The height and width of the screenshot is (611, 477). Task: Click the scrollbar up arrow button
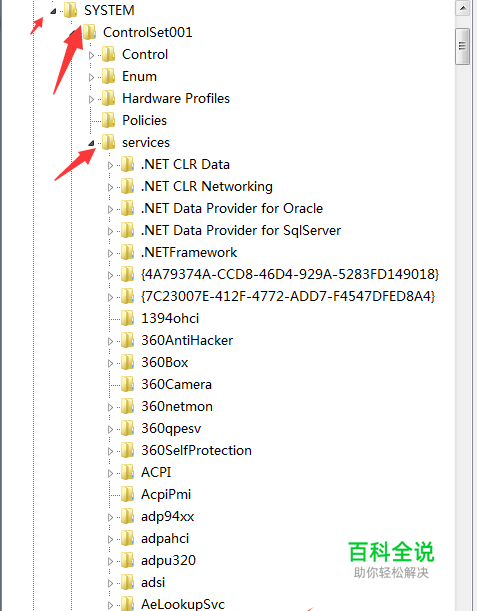click(x=463, y=8)
